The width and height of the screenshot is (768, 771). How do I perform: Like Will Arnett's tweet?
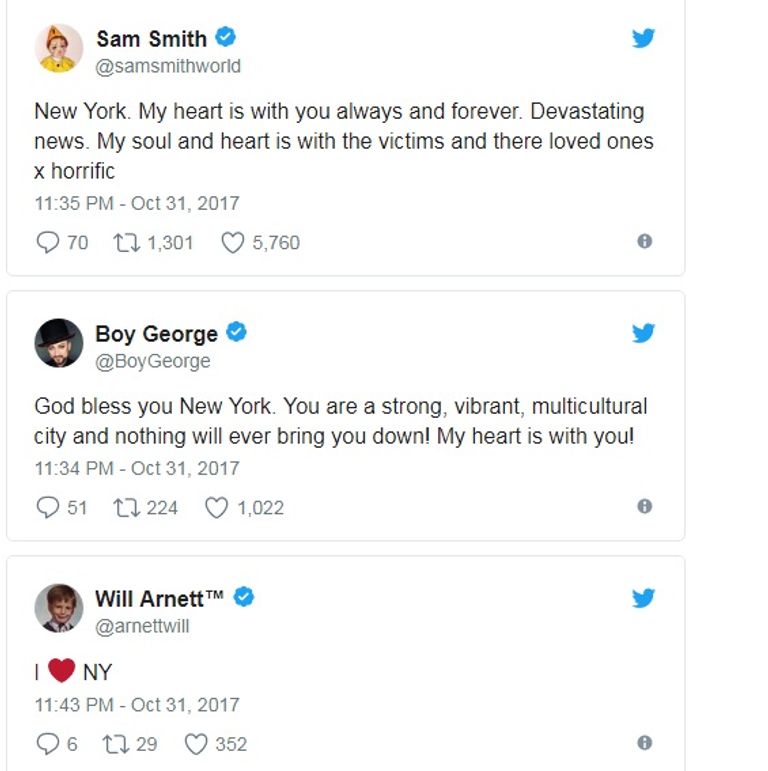(x=196, y=744)
